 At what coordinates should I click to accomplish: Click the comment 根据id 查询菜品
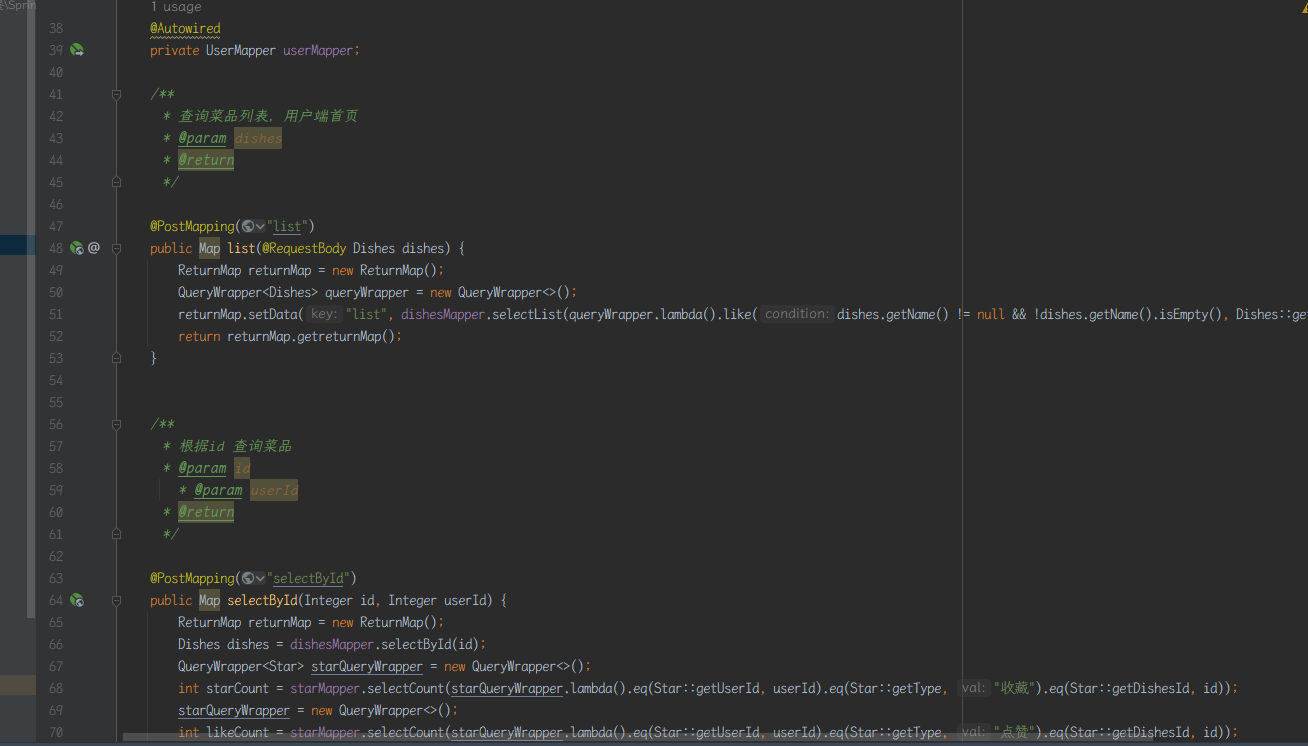point(235,446)
